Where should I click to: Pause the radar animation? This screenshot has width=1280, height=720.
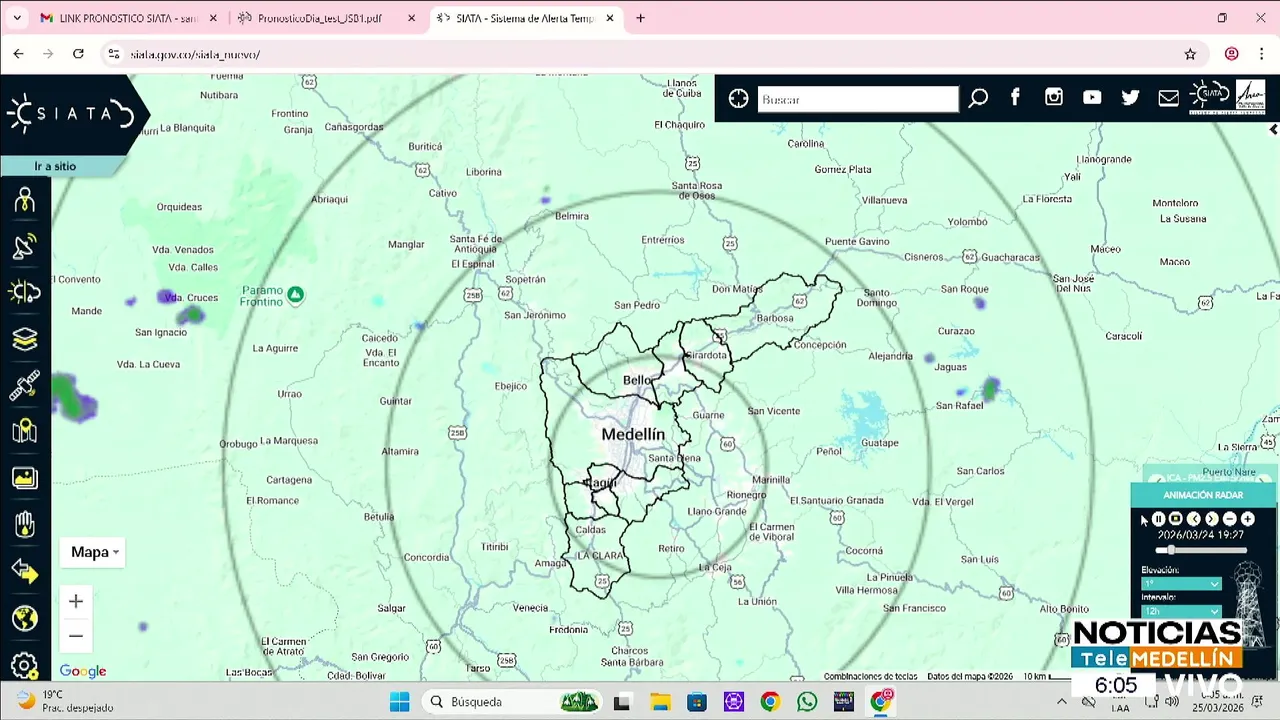click(1158, 519)
